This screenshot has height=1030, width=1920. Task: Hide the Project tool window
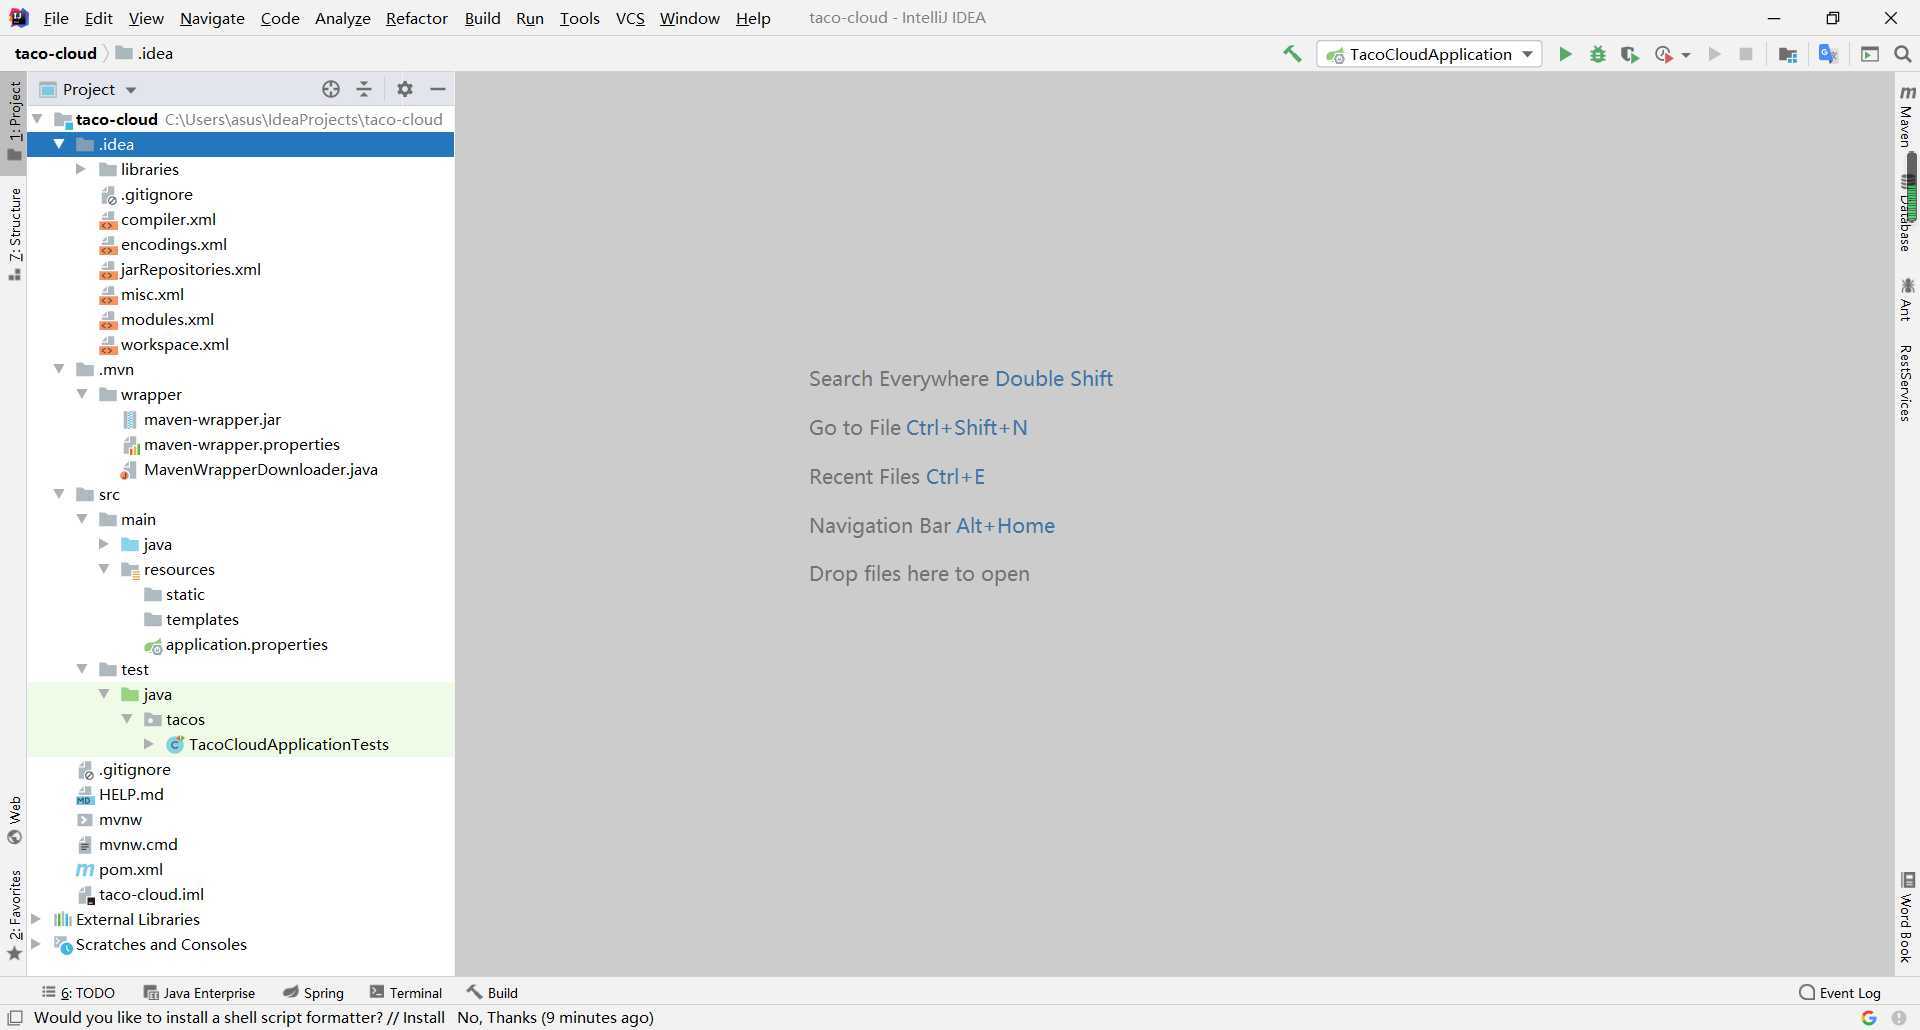[x=438, y=89]
